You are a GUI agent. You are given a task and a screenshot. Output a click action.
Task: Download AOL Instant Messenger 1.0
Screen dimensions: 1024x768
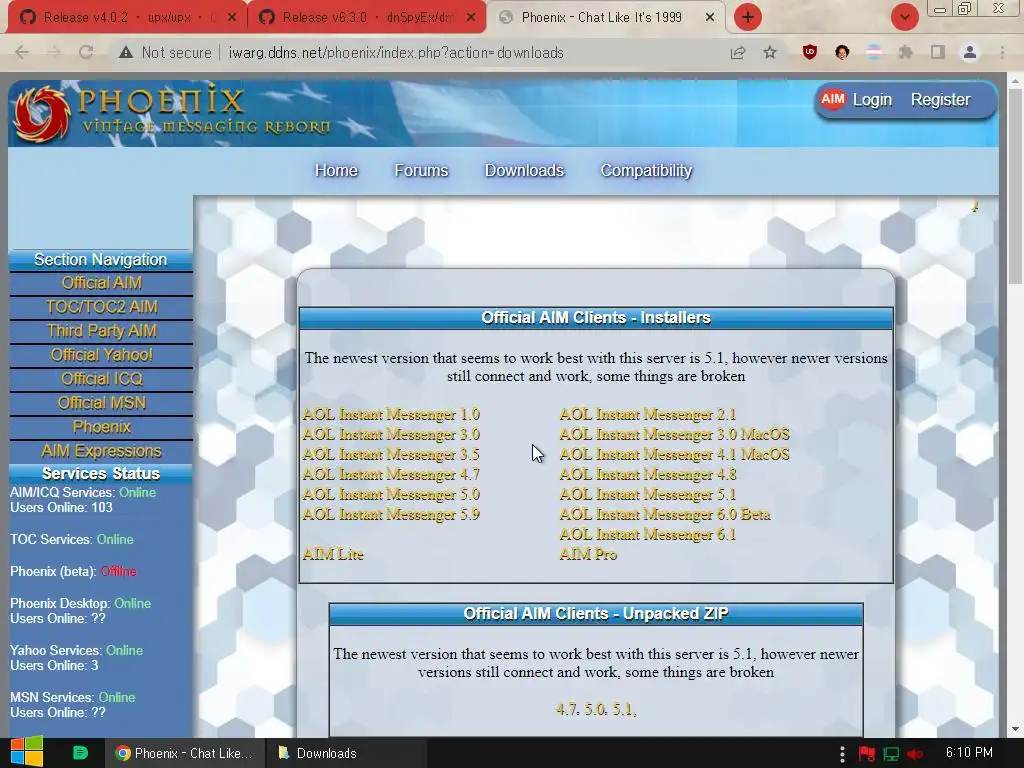[391, 415]
